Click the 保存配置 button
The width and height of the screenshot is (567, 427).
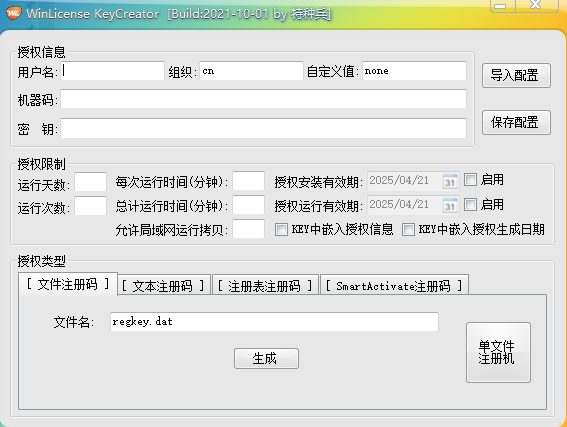tap(516, 123)
